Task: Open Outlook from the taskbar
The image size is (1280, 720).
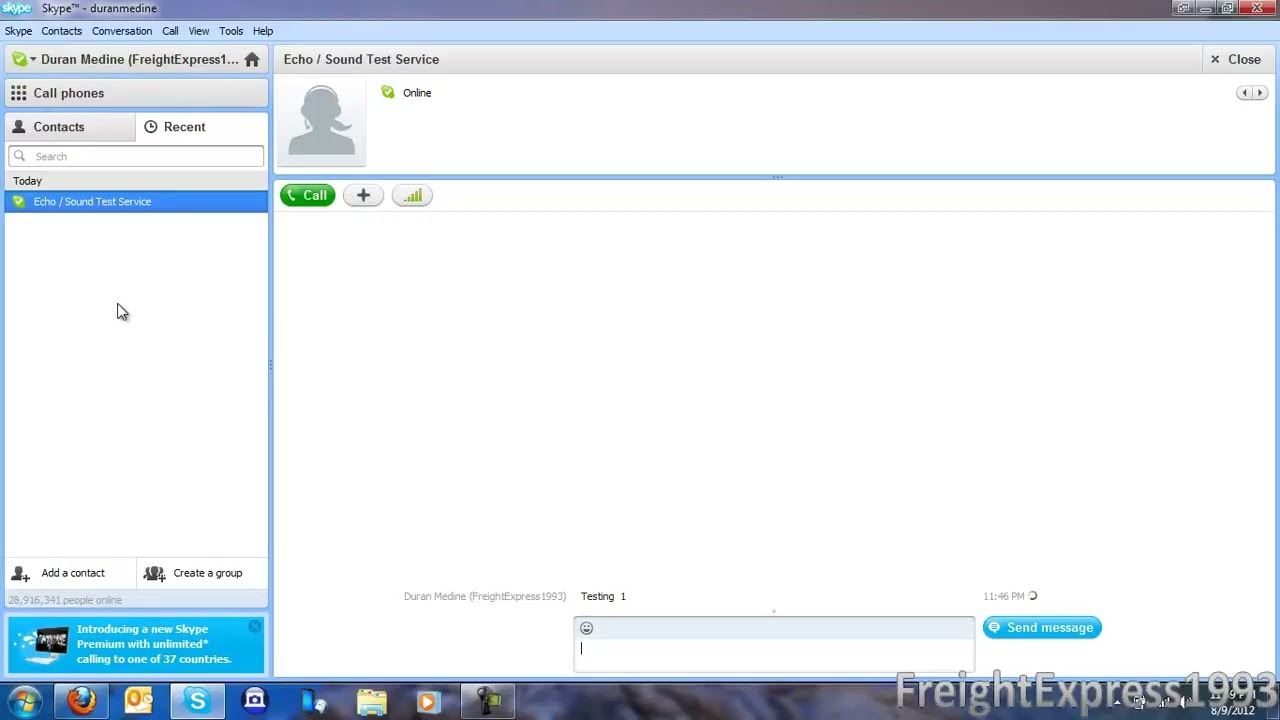Action: (139, 702)
